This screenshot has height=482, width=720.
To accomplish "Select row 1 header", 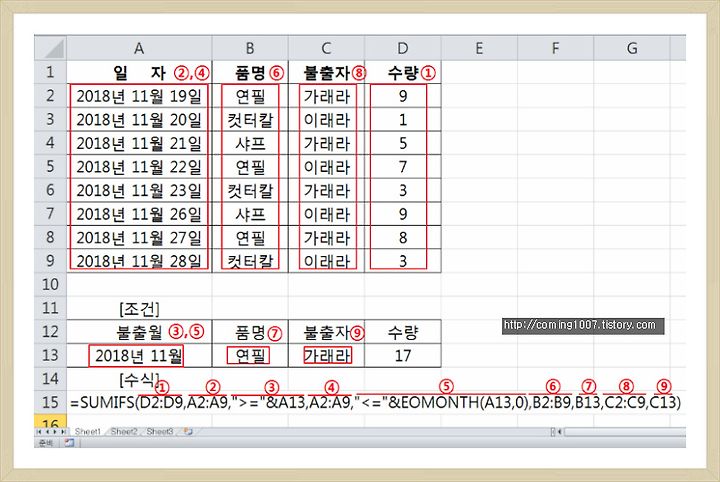I will 50,72.
